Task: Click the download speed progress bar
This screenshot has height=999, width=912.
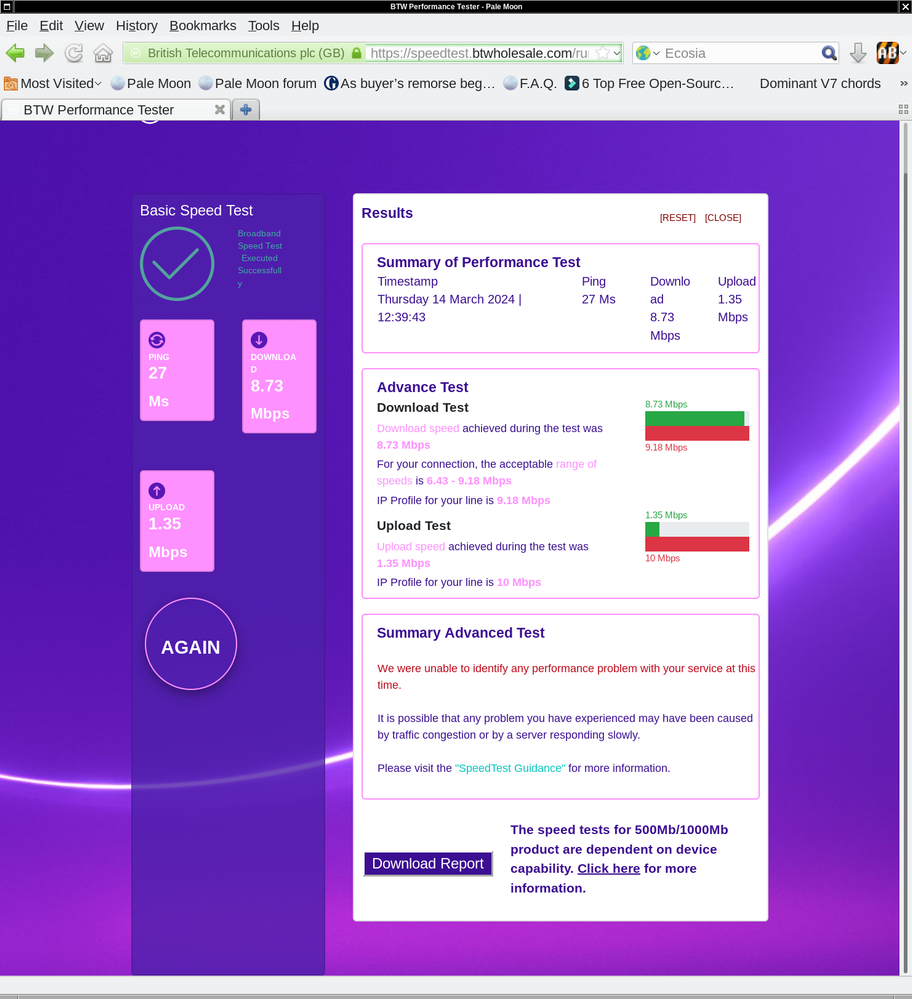Action: coord(696,418)
